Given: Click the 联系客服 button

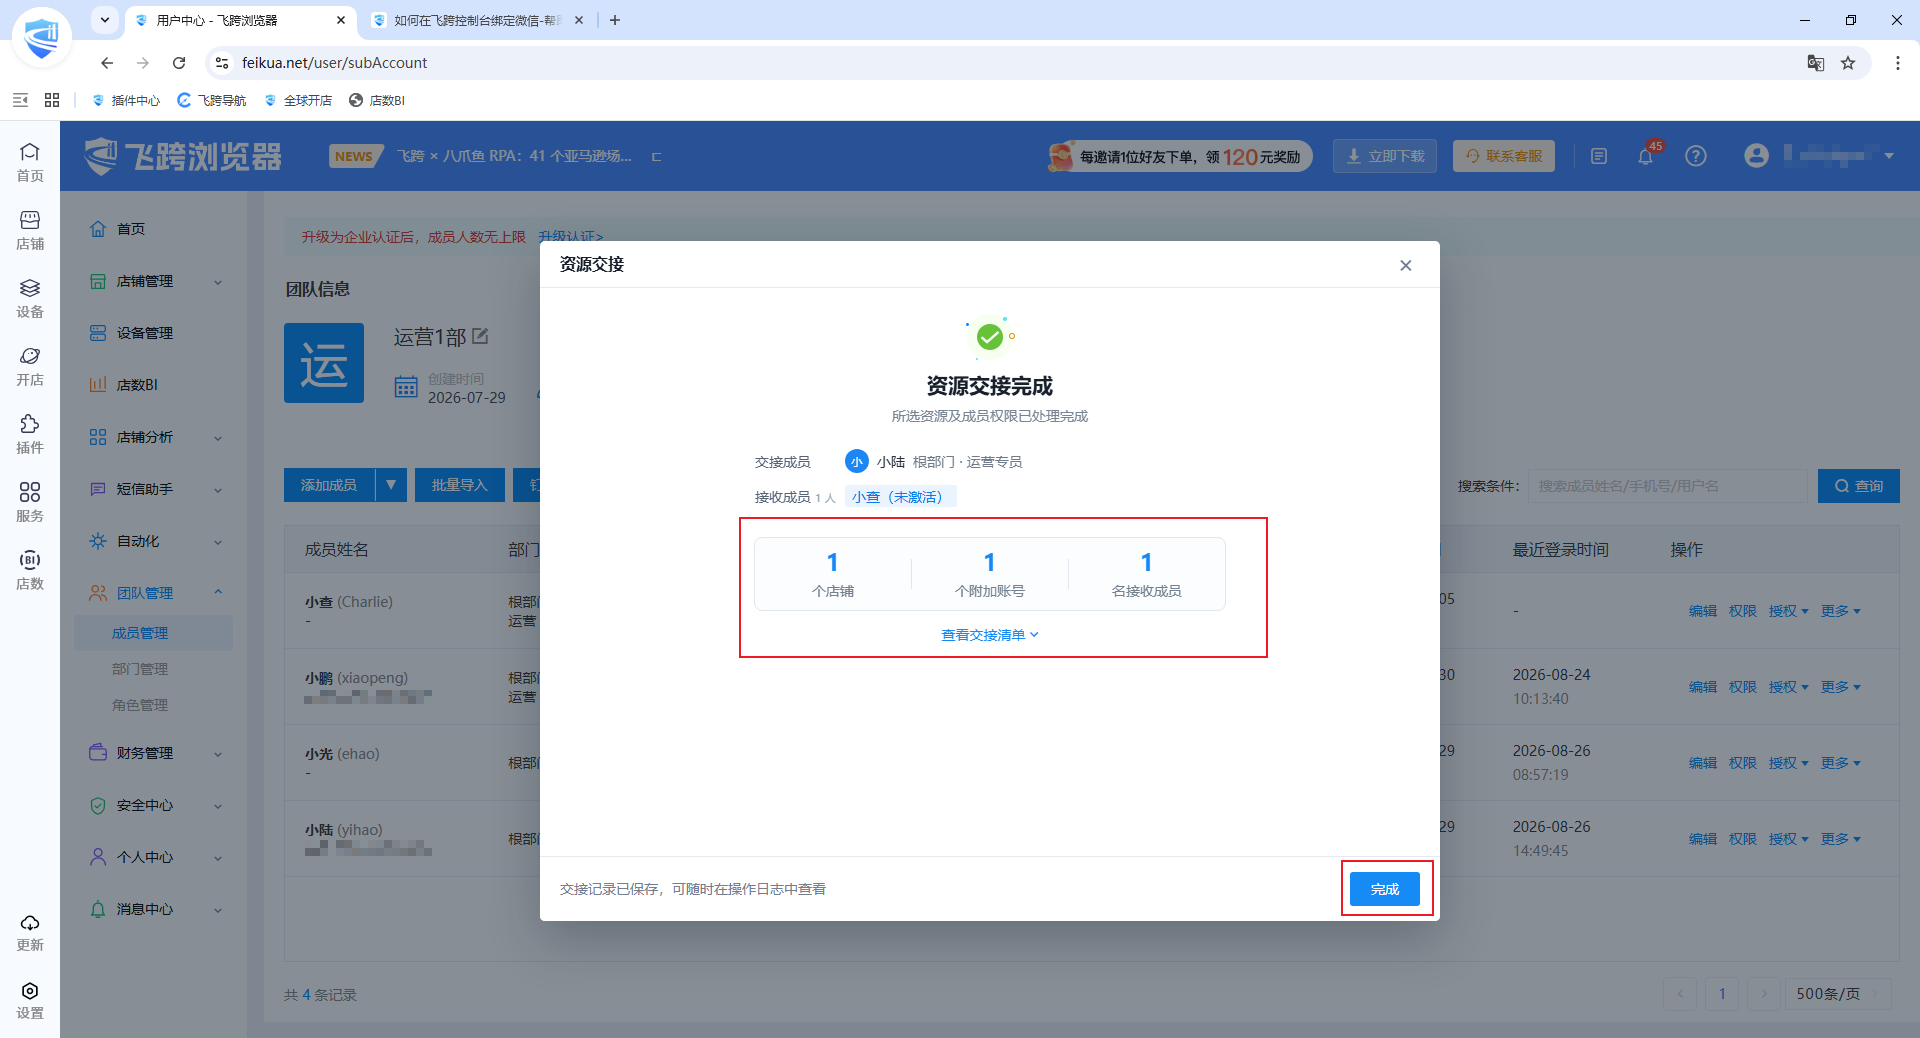Looking at the screenshot, I should pyautogui.click(x=1503, y=156).
